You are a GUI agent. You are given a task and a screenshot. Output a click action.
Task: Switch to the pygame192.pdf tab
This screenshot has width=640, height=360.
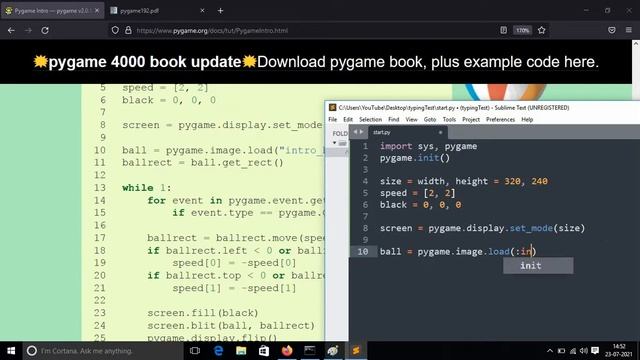(157, 11)
